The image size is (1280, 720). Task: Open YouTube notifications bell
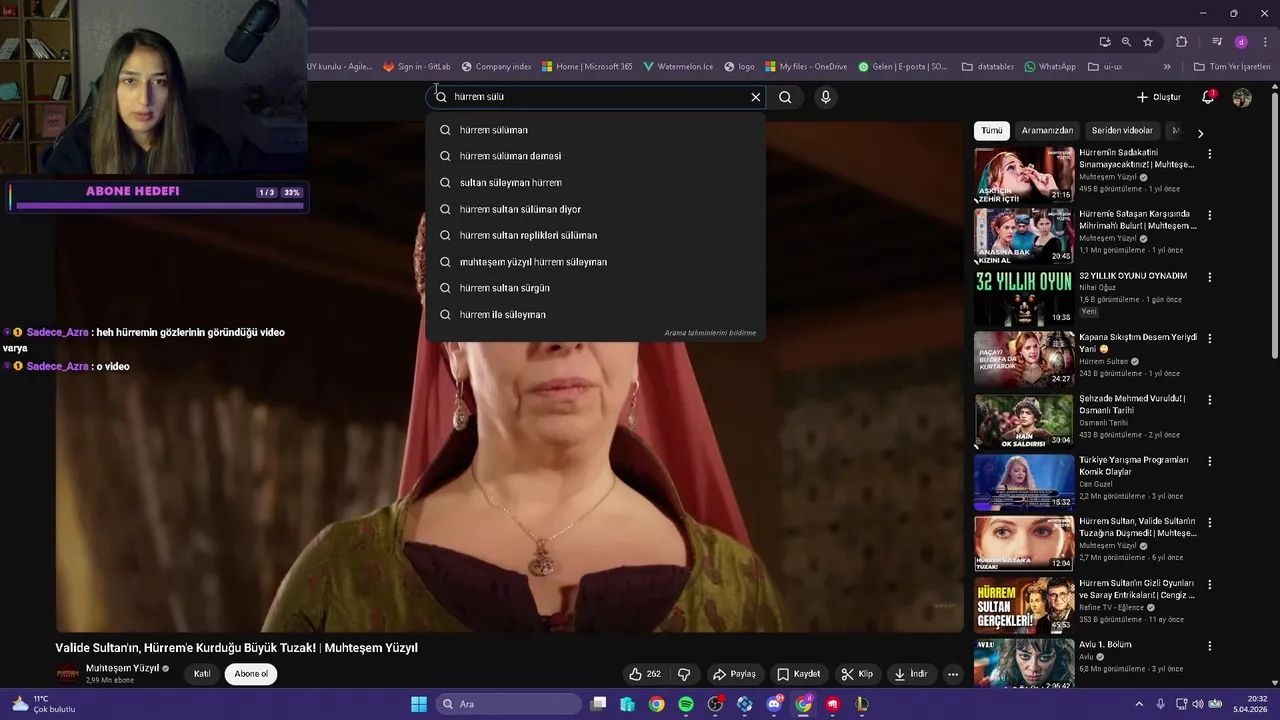pos(1208,97)
